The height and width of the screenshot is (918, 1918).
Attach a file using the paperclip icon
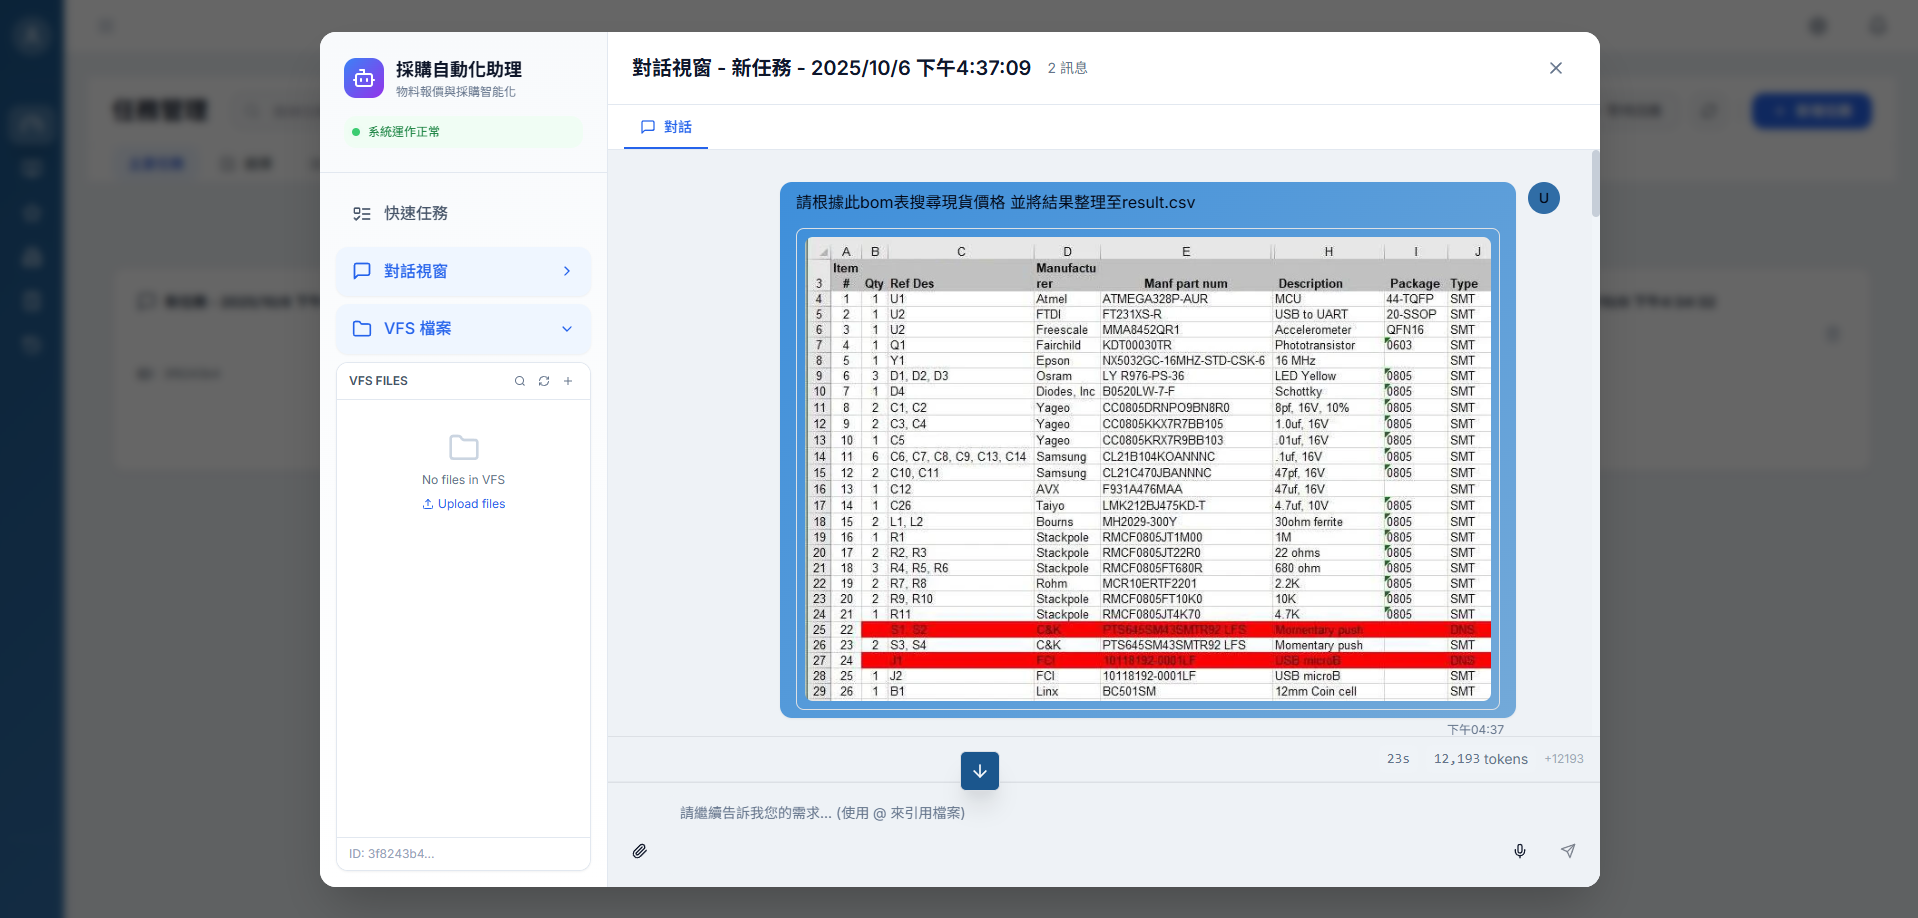640,851
